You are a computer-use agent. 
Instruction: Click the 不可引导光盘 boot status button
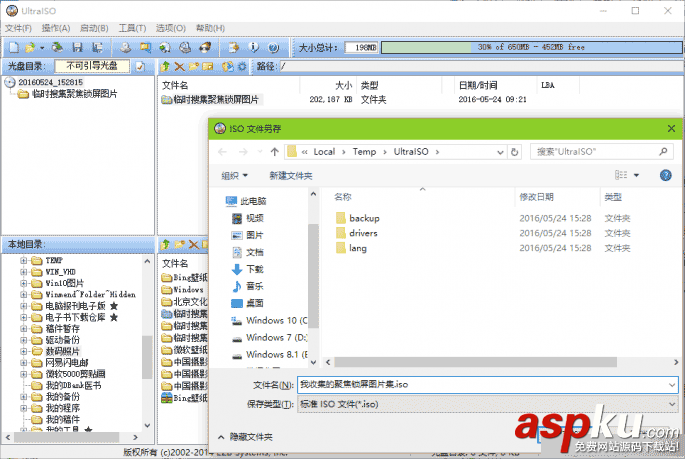[92, 66]
